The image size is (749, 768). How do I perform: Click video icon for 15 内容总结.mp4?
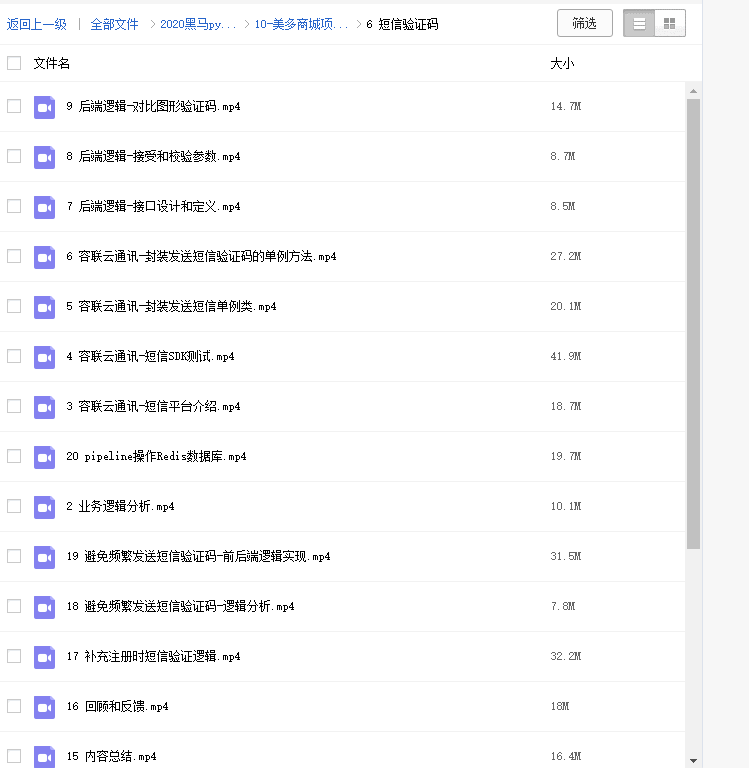[44, 756]
